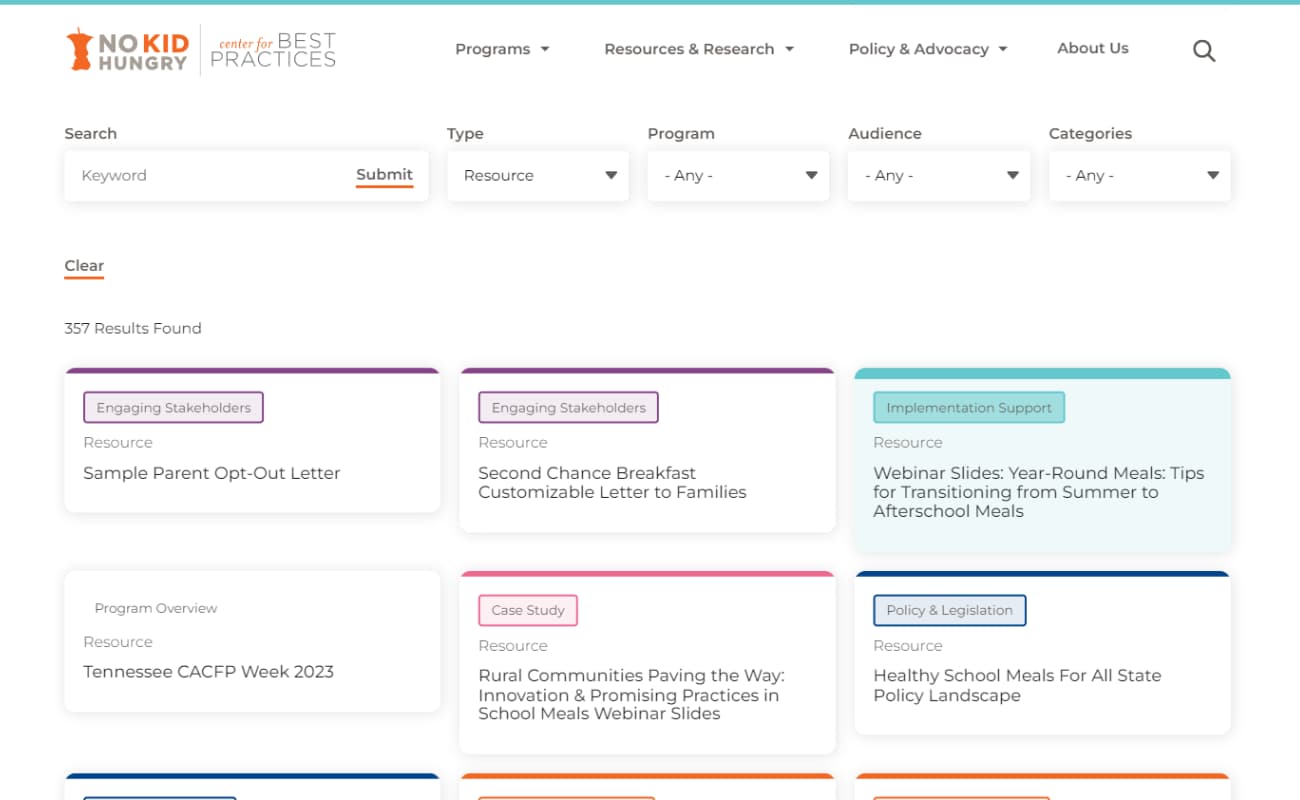Go home via the No Kid Hungry logo
Image resolution: width=1300 pixels, height=800 pixels.
pos(127,50)
